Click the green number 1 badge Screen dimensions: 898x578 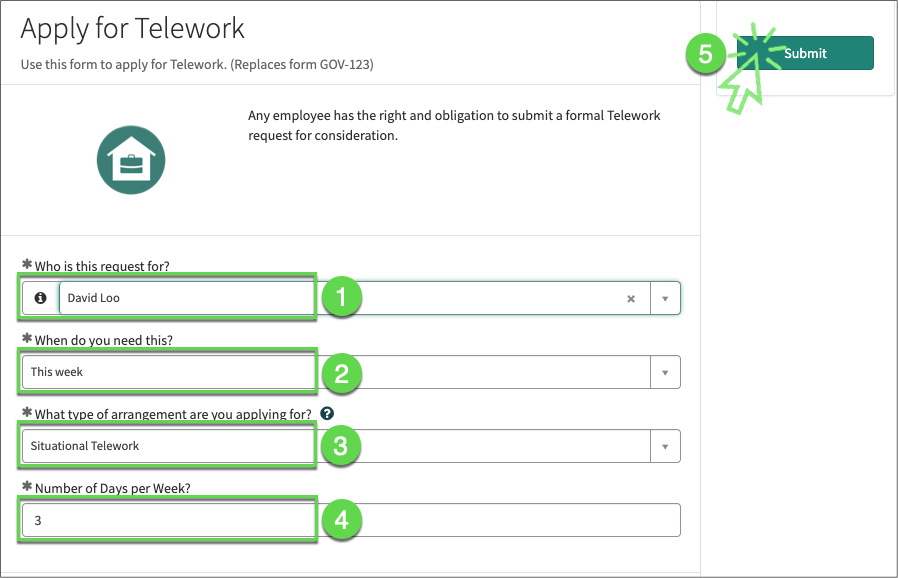coord(340,298)
